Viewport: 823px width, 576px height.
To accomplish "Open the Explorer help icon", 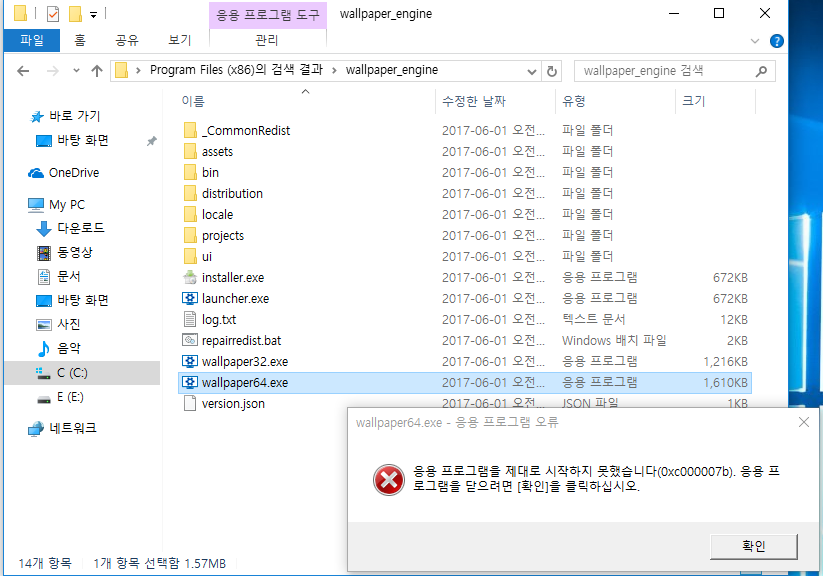I will pyautogui.click(x=777, y=41).
